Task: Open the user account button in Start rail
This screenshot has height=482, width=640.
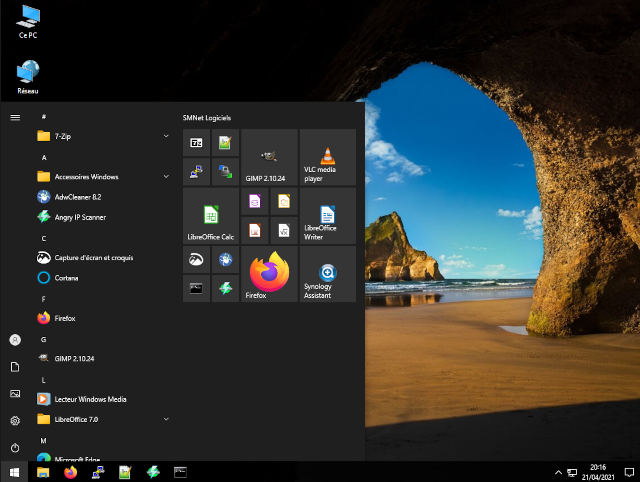Action: click(x=15, y=340)
